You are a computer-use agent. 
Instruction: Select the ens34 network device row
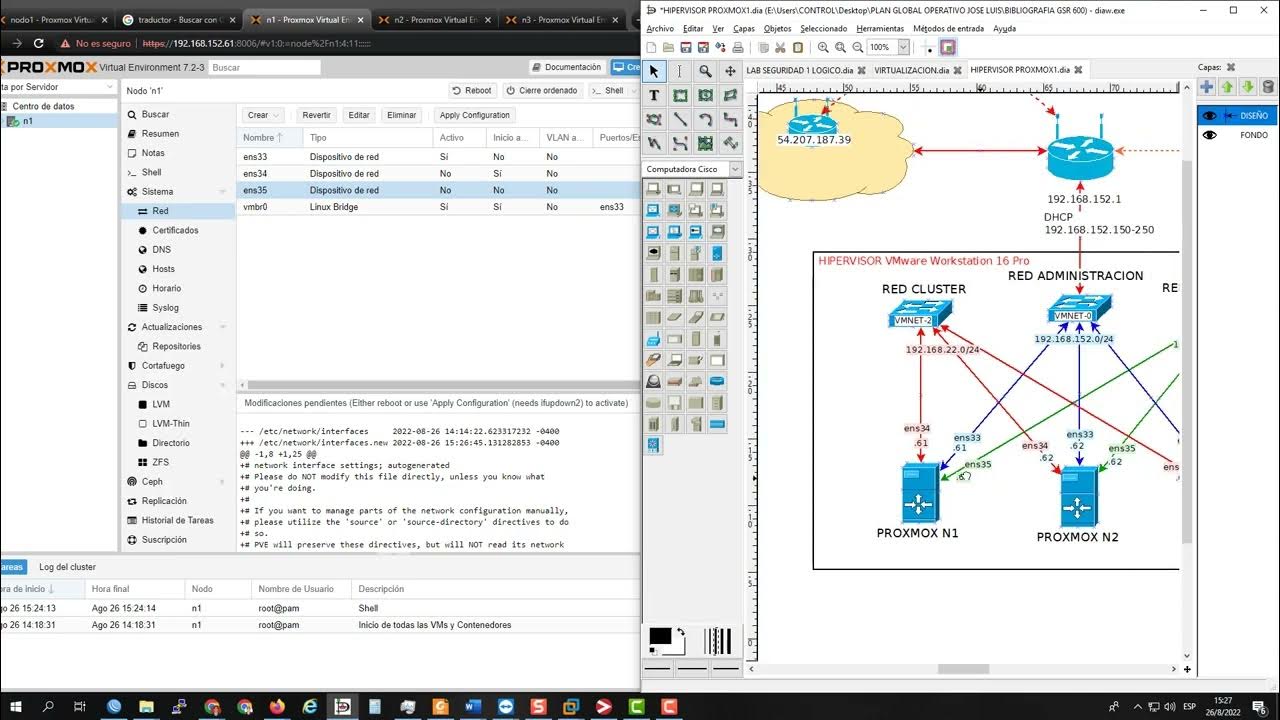tap(438, 173)
